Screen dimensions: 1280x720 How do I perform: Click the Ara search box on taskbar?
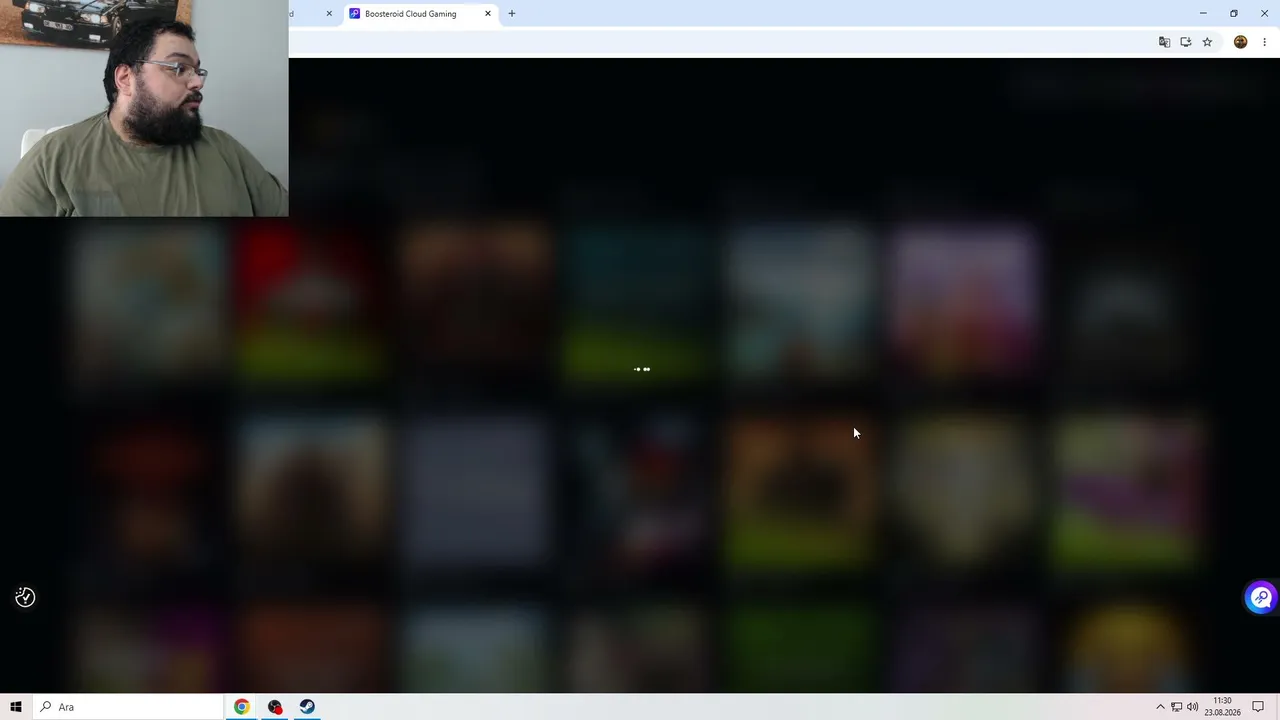(128, 707)
